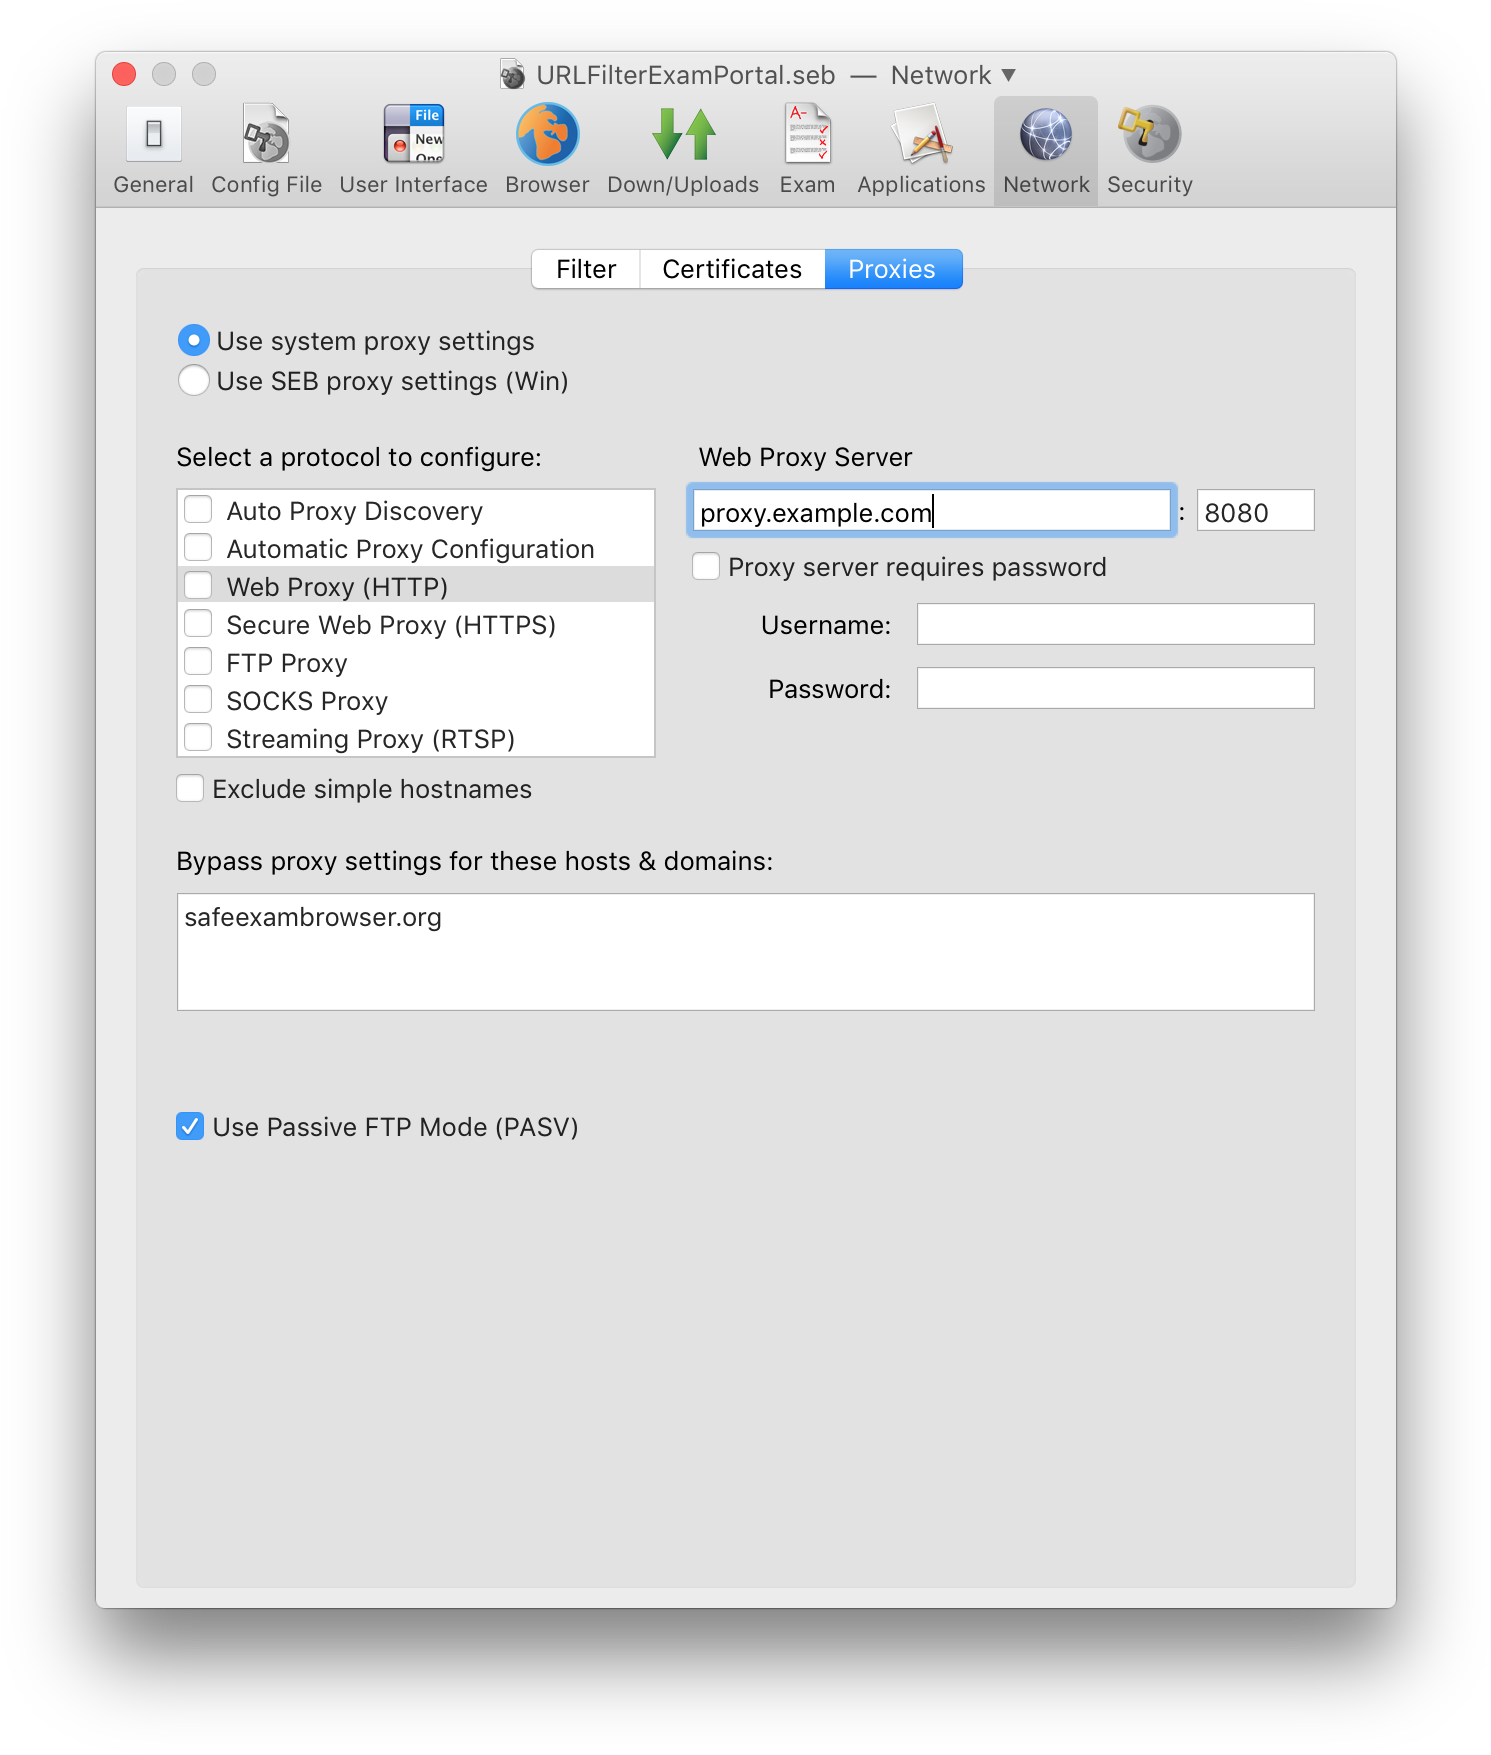This screenshot has width=1491, height=1755.
Task: Toggle Exclude simple hostnames checkbox
Action: tap(190, 789)
